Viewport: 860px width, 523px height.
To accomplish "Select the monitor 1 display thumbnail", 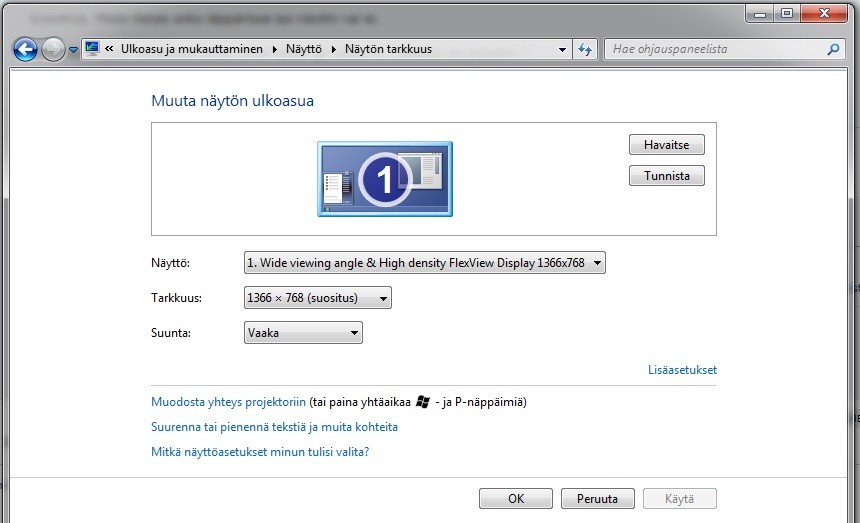I will click(x=385, y=179).
